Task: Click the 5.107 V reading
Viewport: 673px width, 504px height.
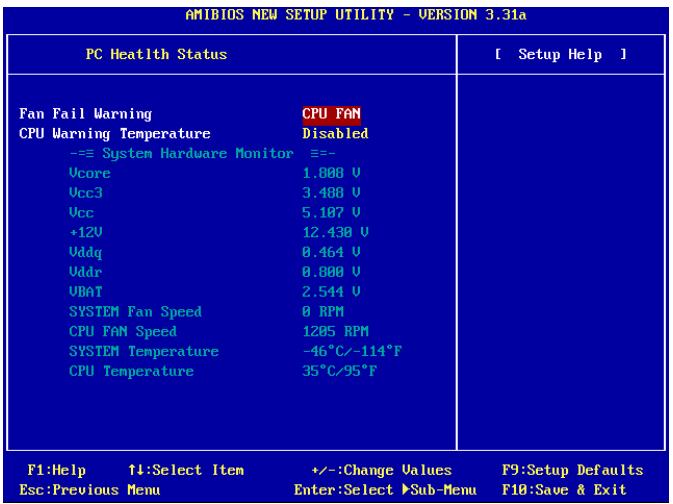Action: coord(331,213)
